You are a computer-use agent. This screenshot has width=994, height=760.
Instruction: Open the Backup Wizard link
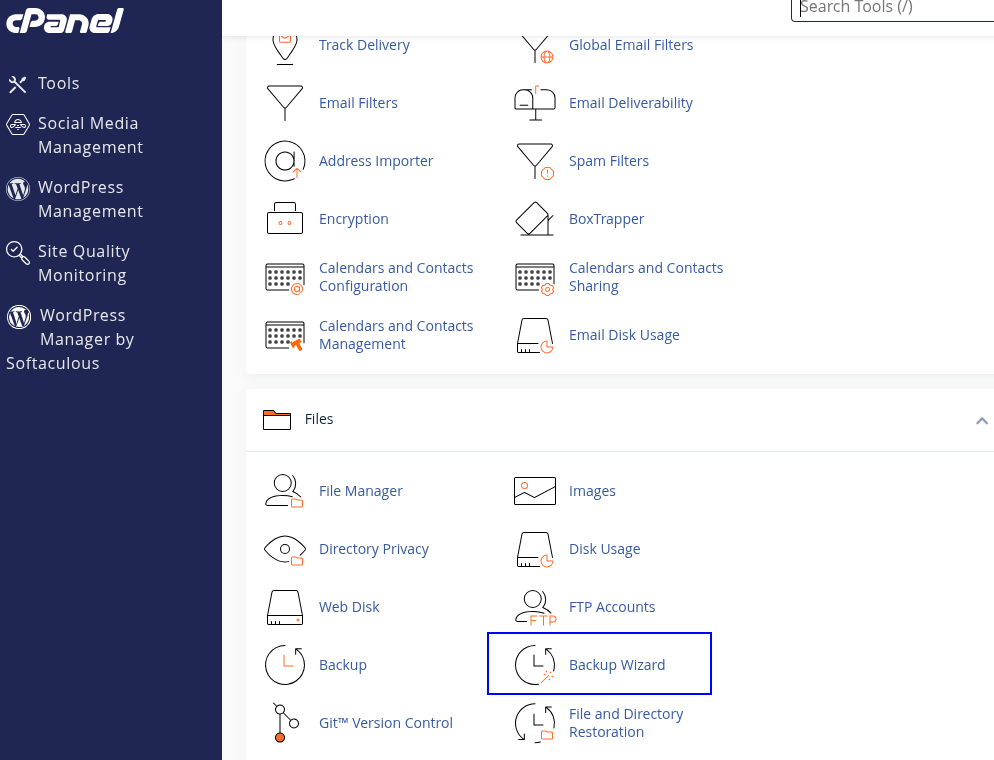coord(617,665)
